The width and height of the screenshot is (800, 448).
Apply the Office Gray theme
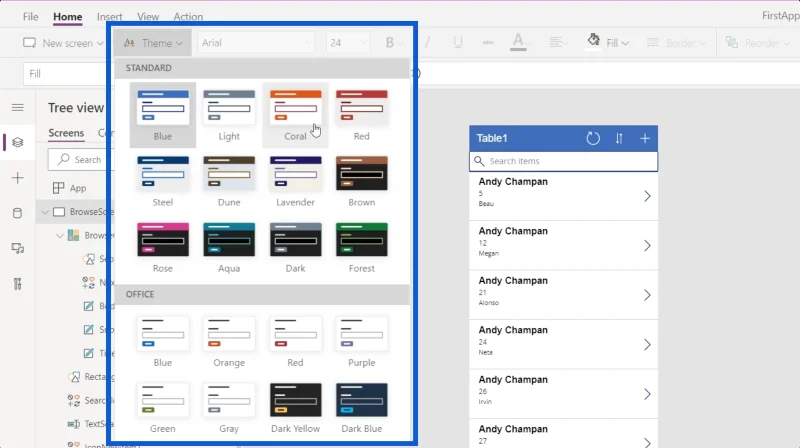229,408
